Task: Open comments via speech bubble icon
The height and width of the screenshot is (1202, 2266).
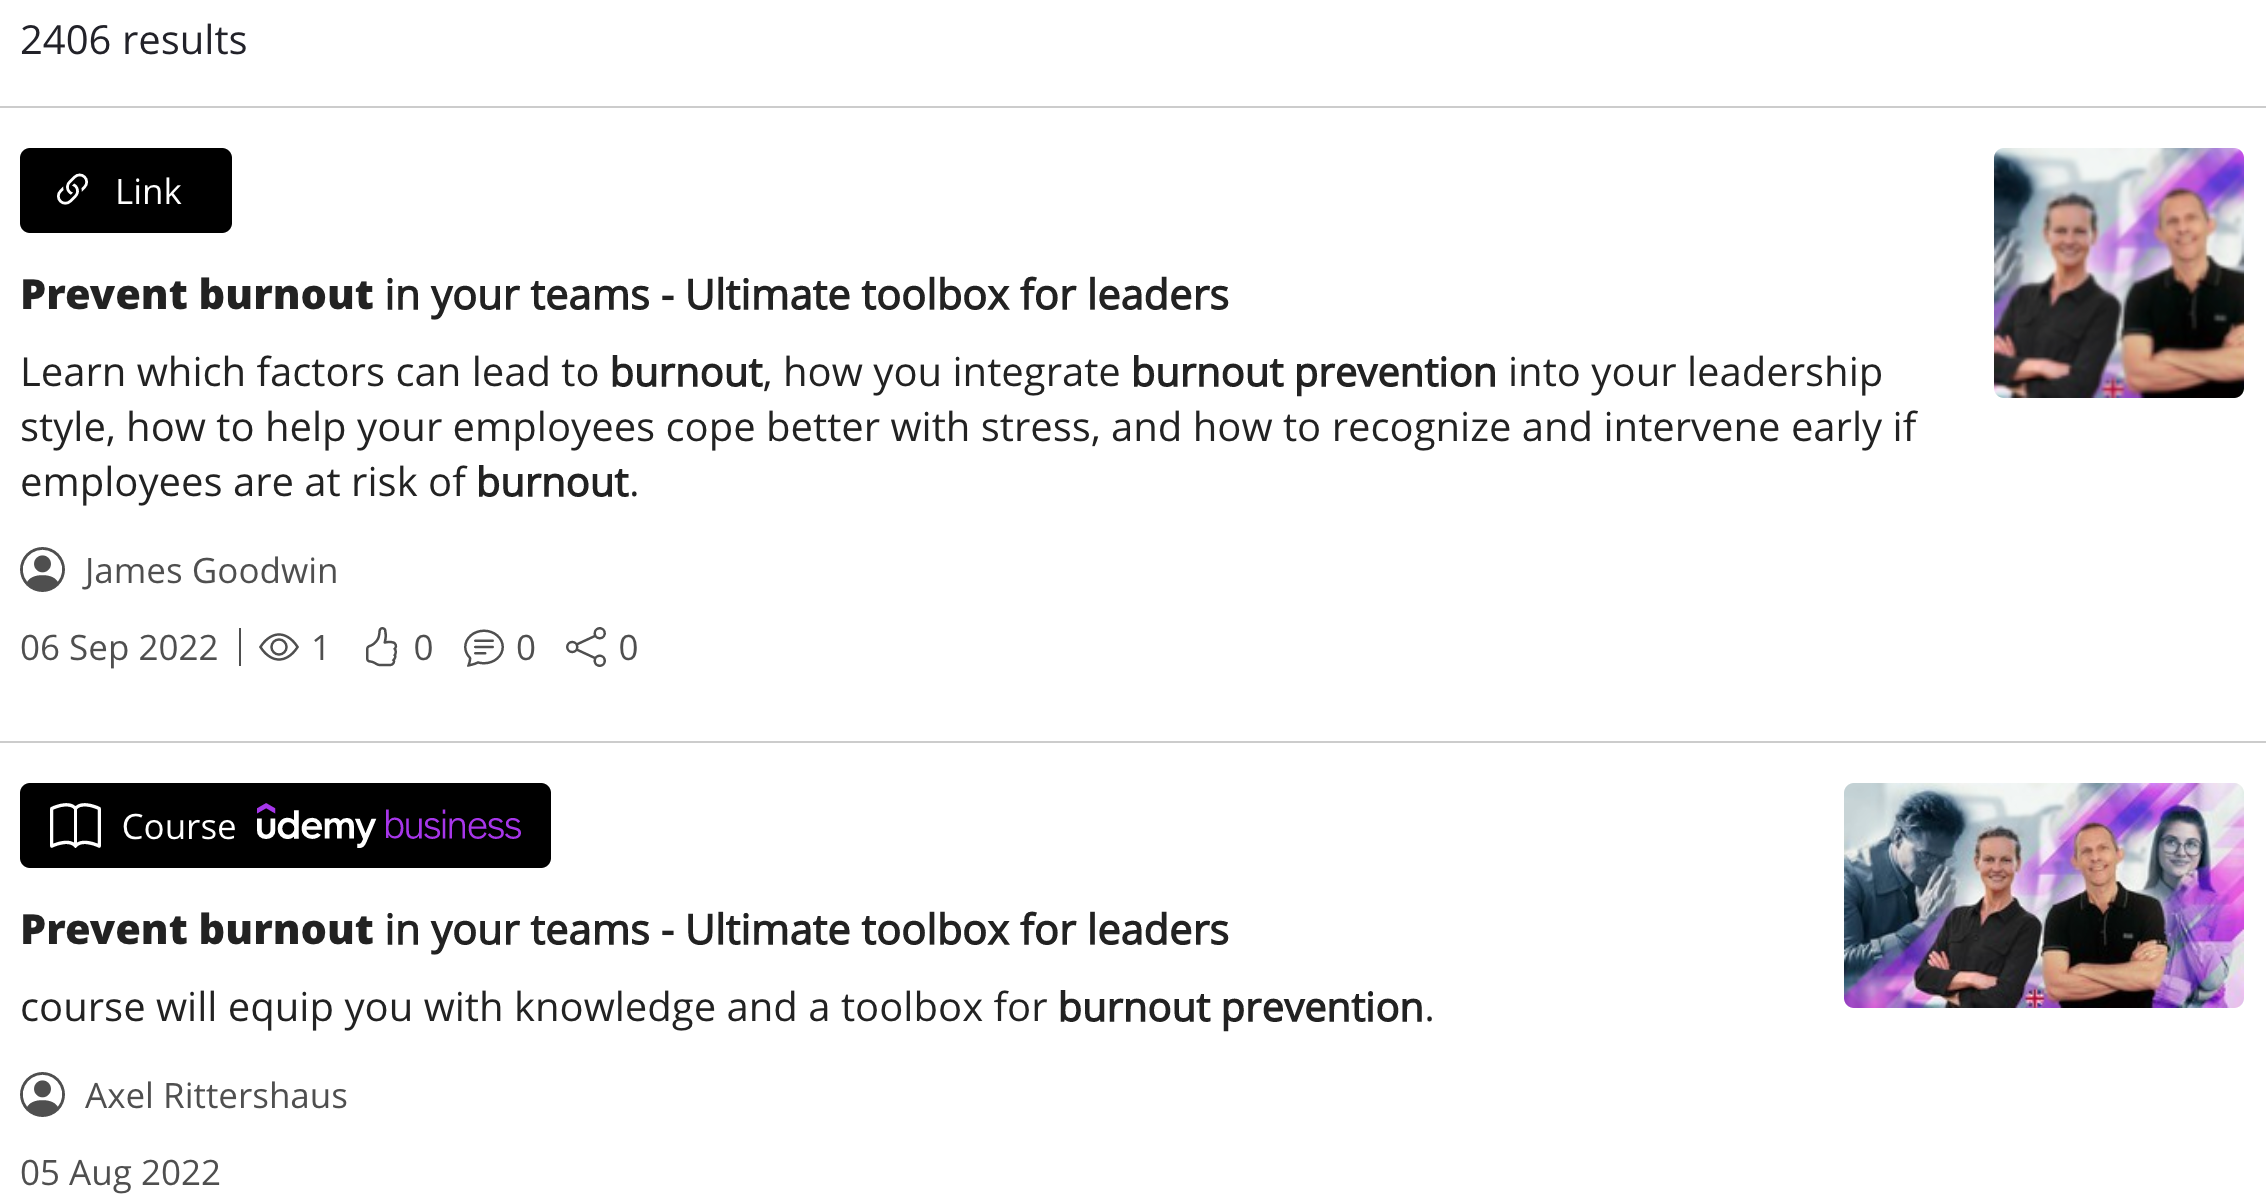Action: (x=484, y=648)
